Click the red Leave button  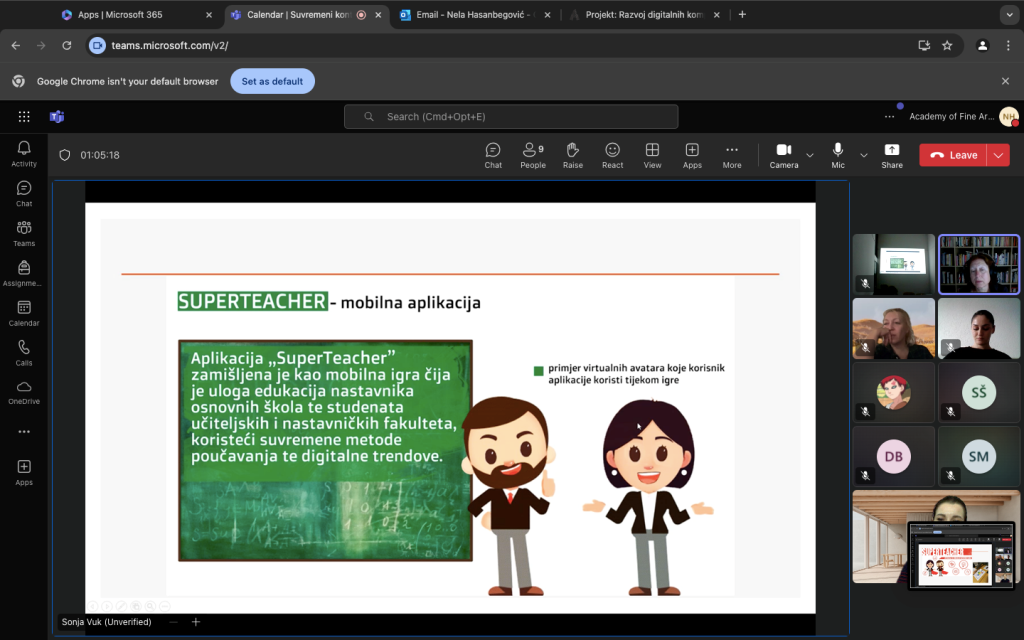[953, 155]
